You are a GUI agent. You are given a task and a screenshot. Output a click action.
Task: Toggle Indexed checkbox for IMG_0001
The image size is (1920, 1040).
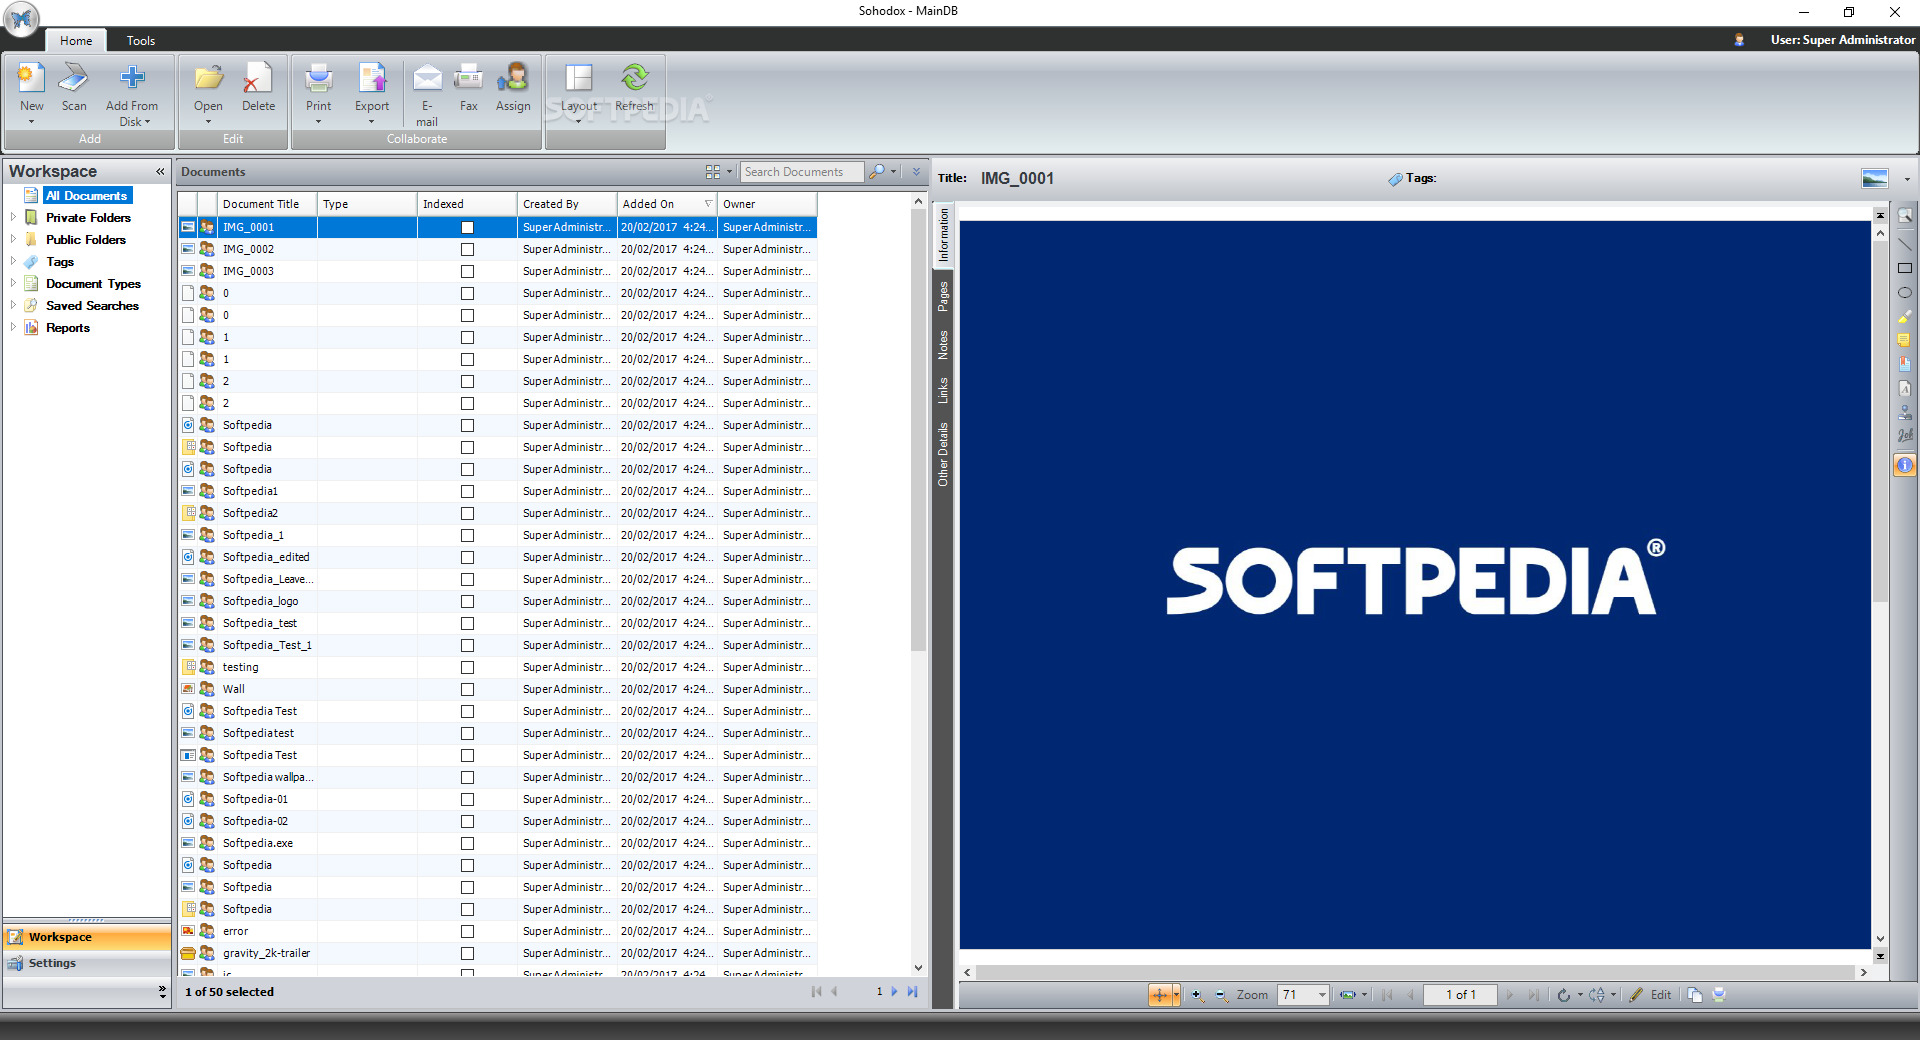(467, 228)
